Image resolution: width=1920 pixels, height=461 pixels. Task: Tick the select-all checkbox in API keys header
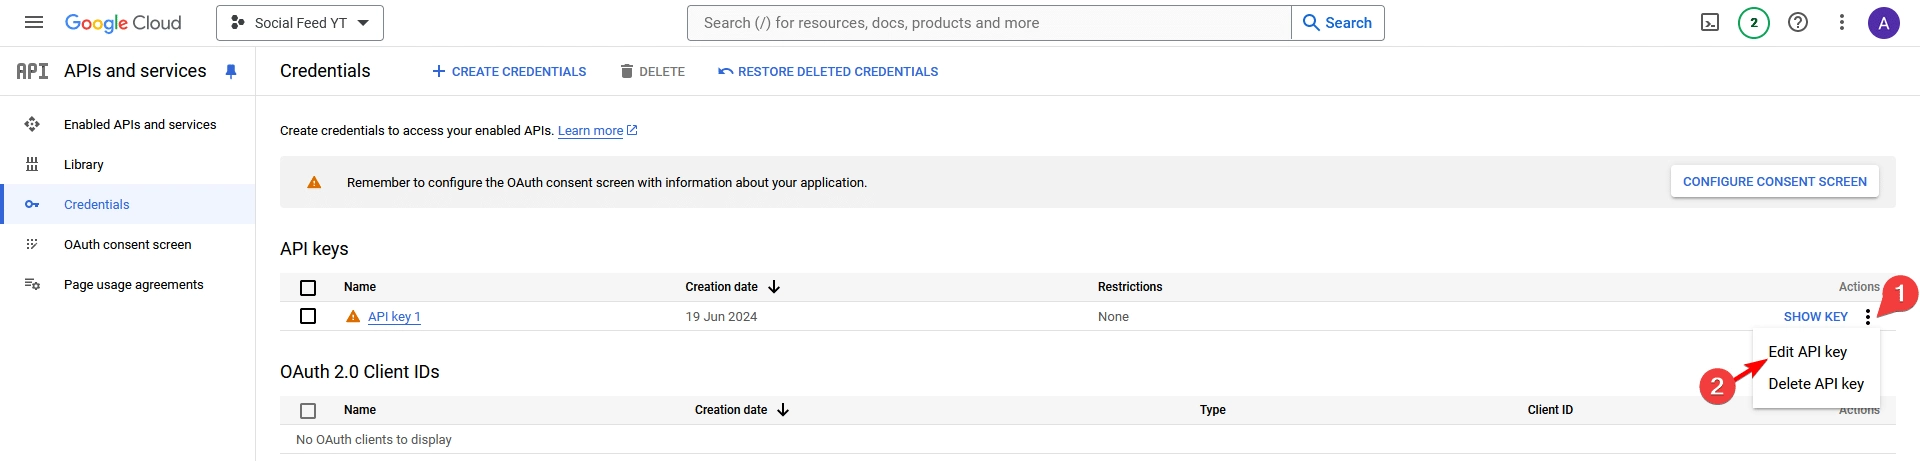[308, 287]
